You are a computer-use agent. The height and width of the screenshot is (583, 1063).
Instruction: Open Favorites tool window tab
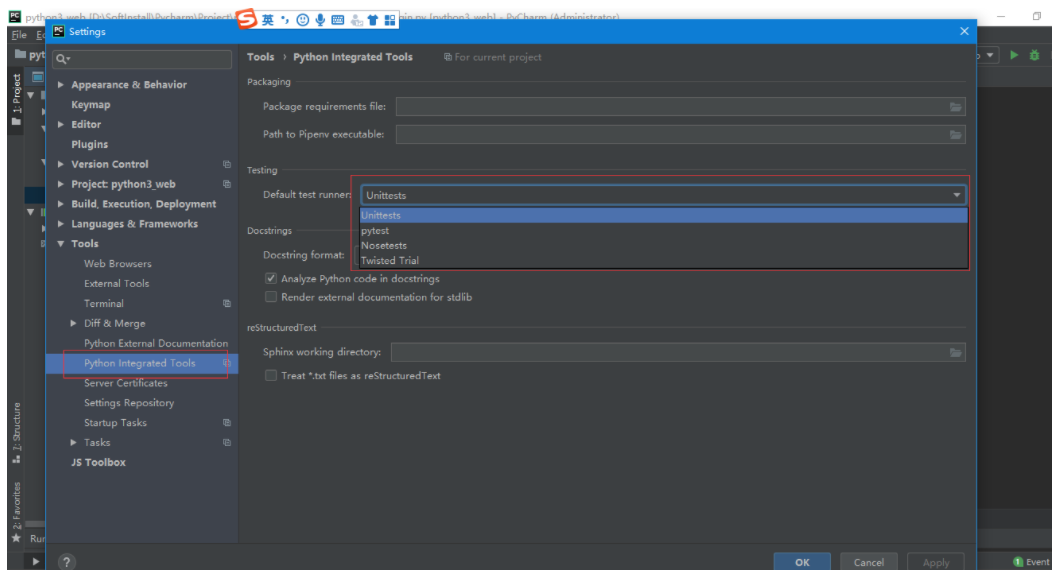[x=16, y=512]
